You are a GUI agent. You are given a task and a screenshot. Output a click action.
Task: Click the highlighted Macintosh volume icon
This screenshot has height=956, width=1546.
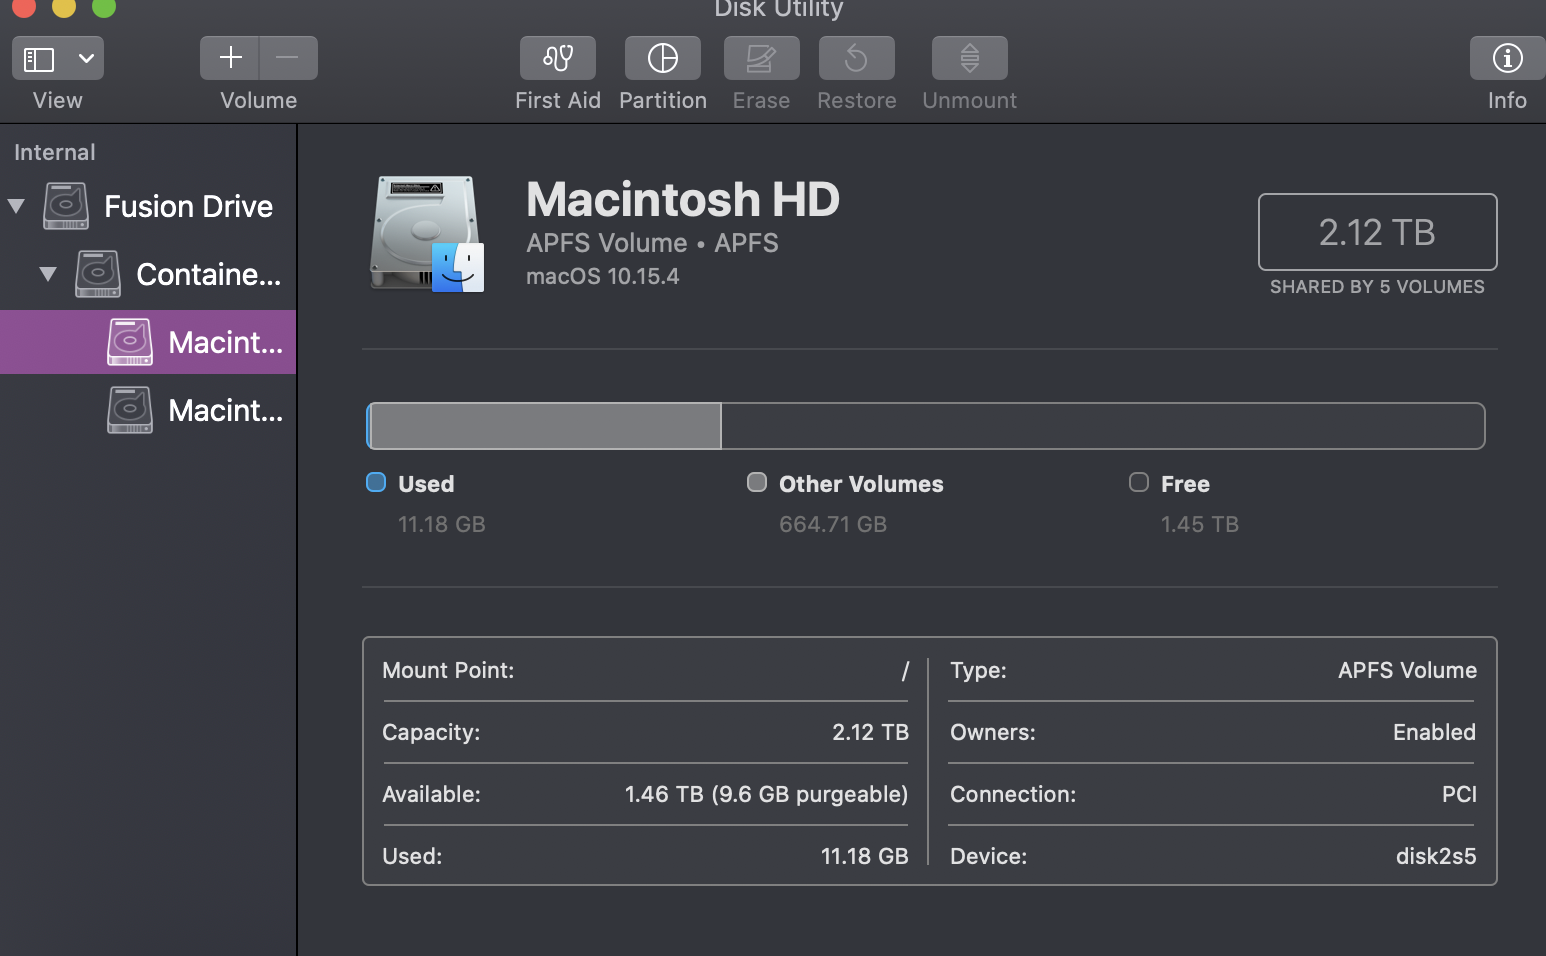(x=130, y=342)
